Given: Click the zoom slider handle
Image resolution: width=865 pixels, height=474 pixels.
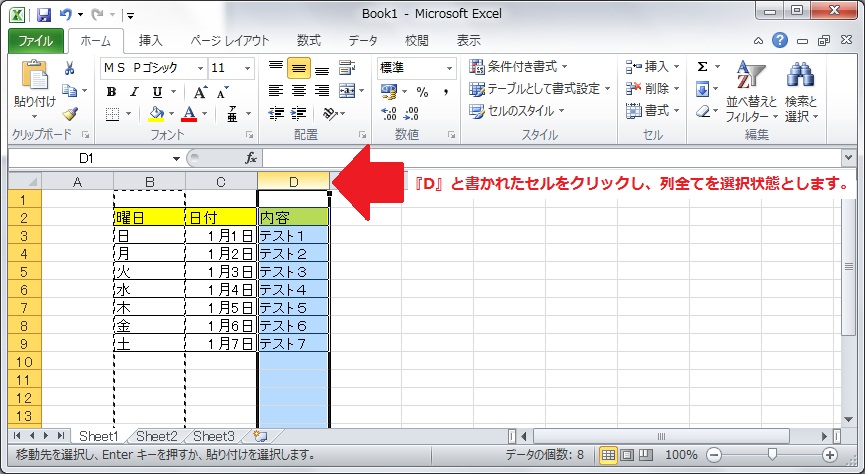Looking at the screenshot, I should pyautogui.click(x=772, y=455).
